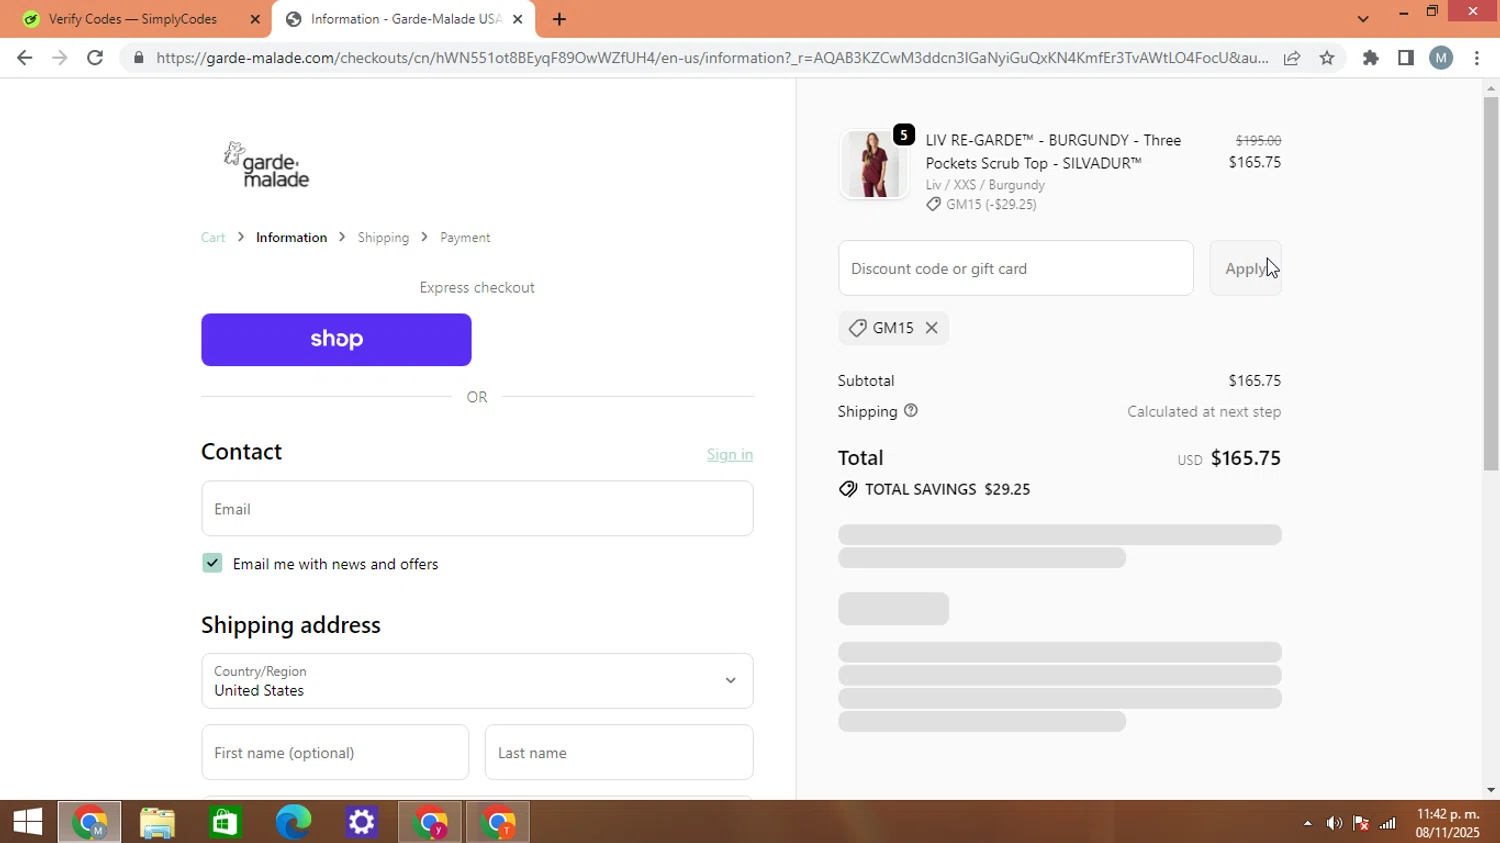
Task: Click the scrollbar down arrow
Action: [1491, 790]
